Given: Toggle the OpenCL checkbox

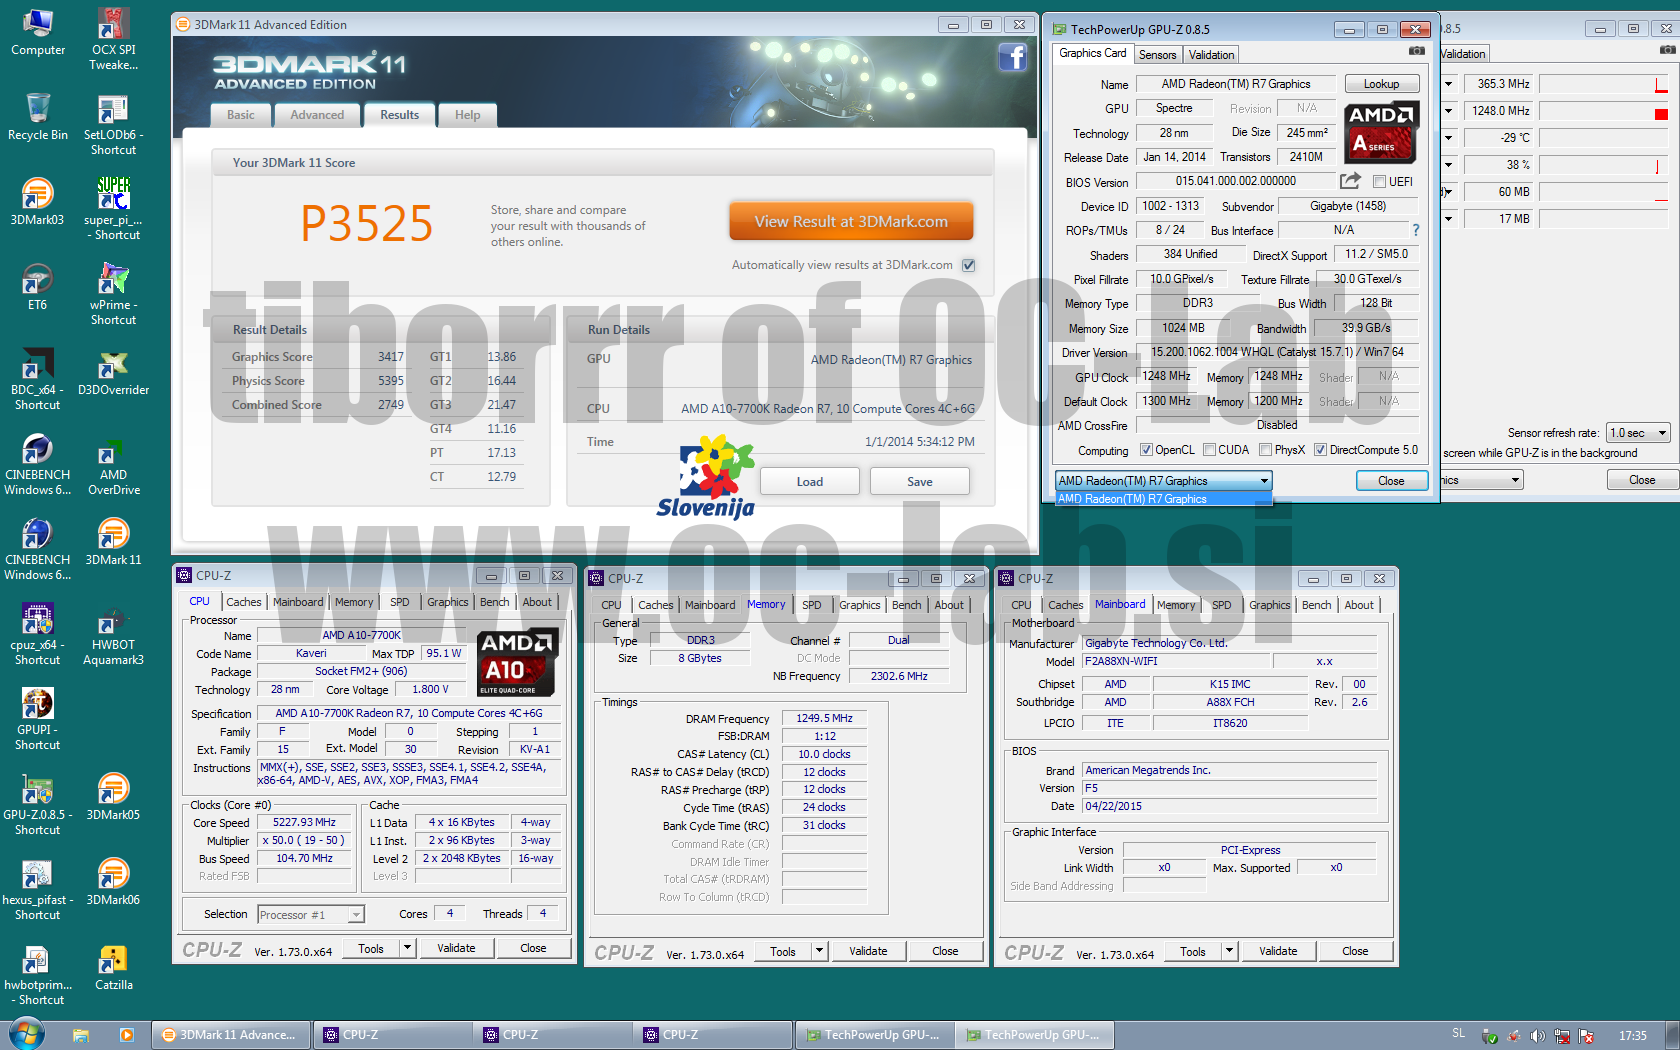Looking at the screenshot, I should [1146, 450].
